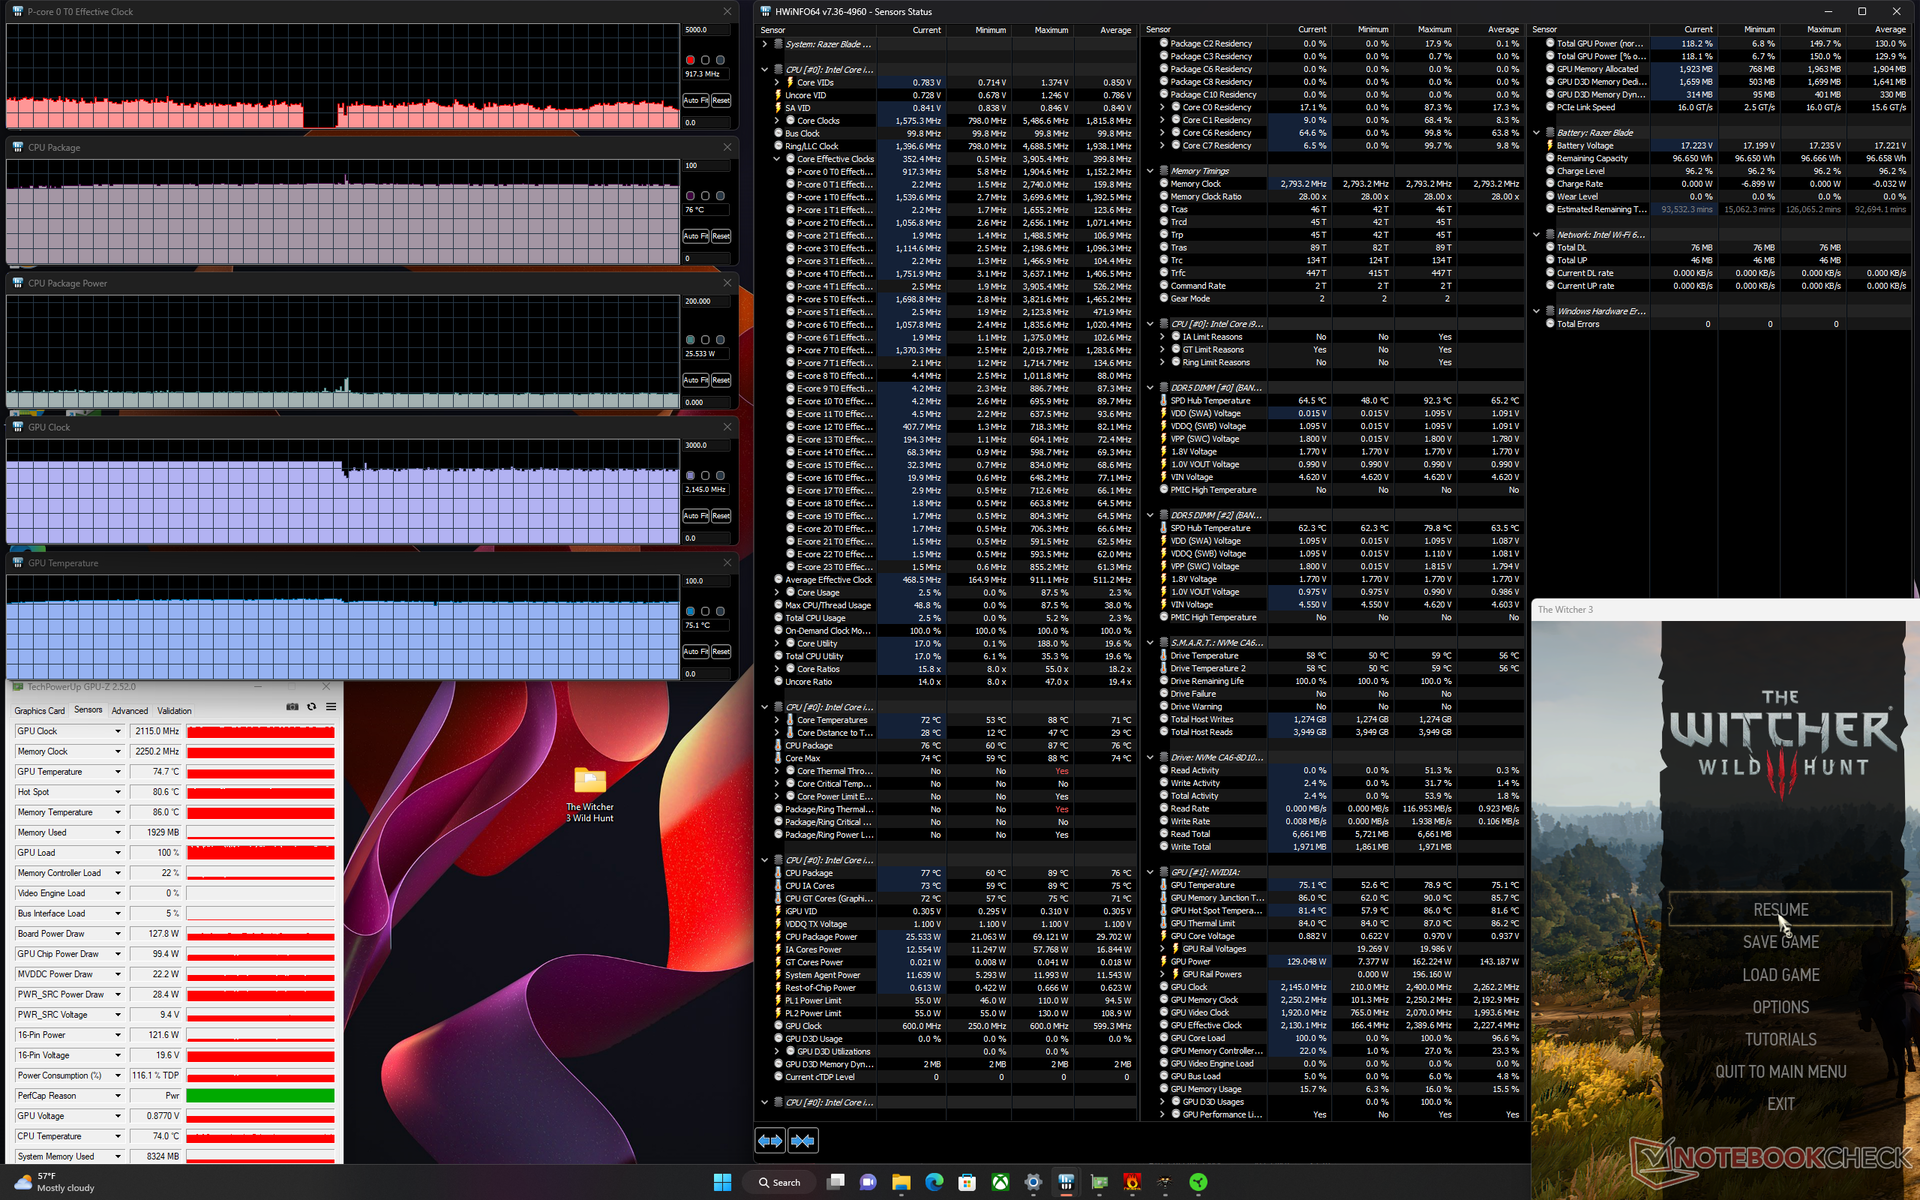Open Microsoft Edge from taskbar

(934, 1182)
